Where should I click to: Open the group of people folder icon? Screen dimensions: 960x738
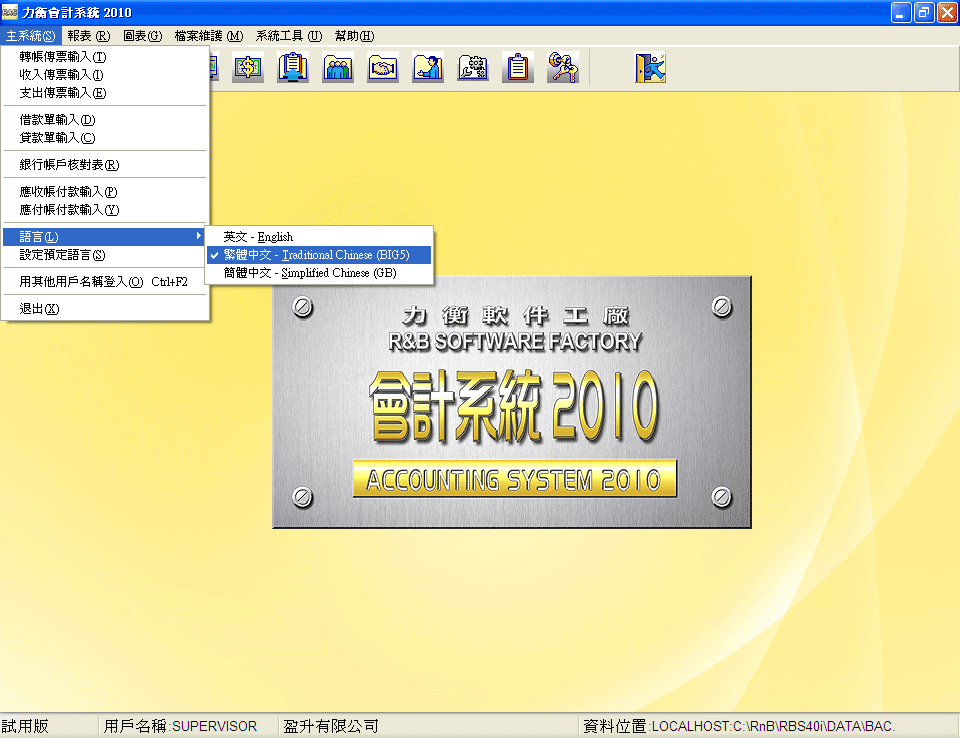click(x=338, y=67)
